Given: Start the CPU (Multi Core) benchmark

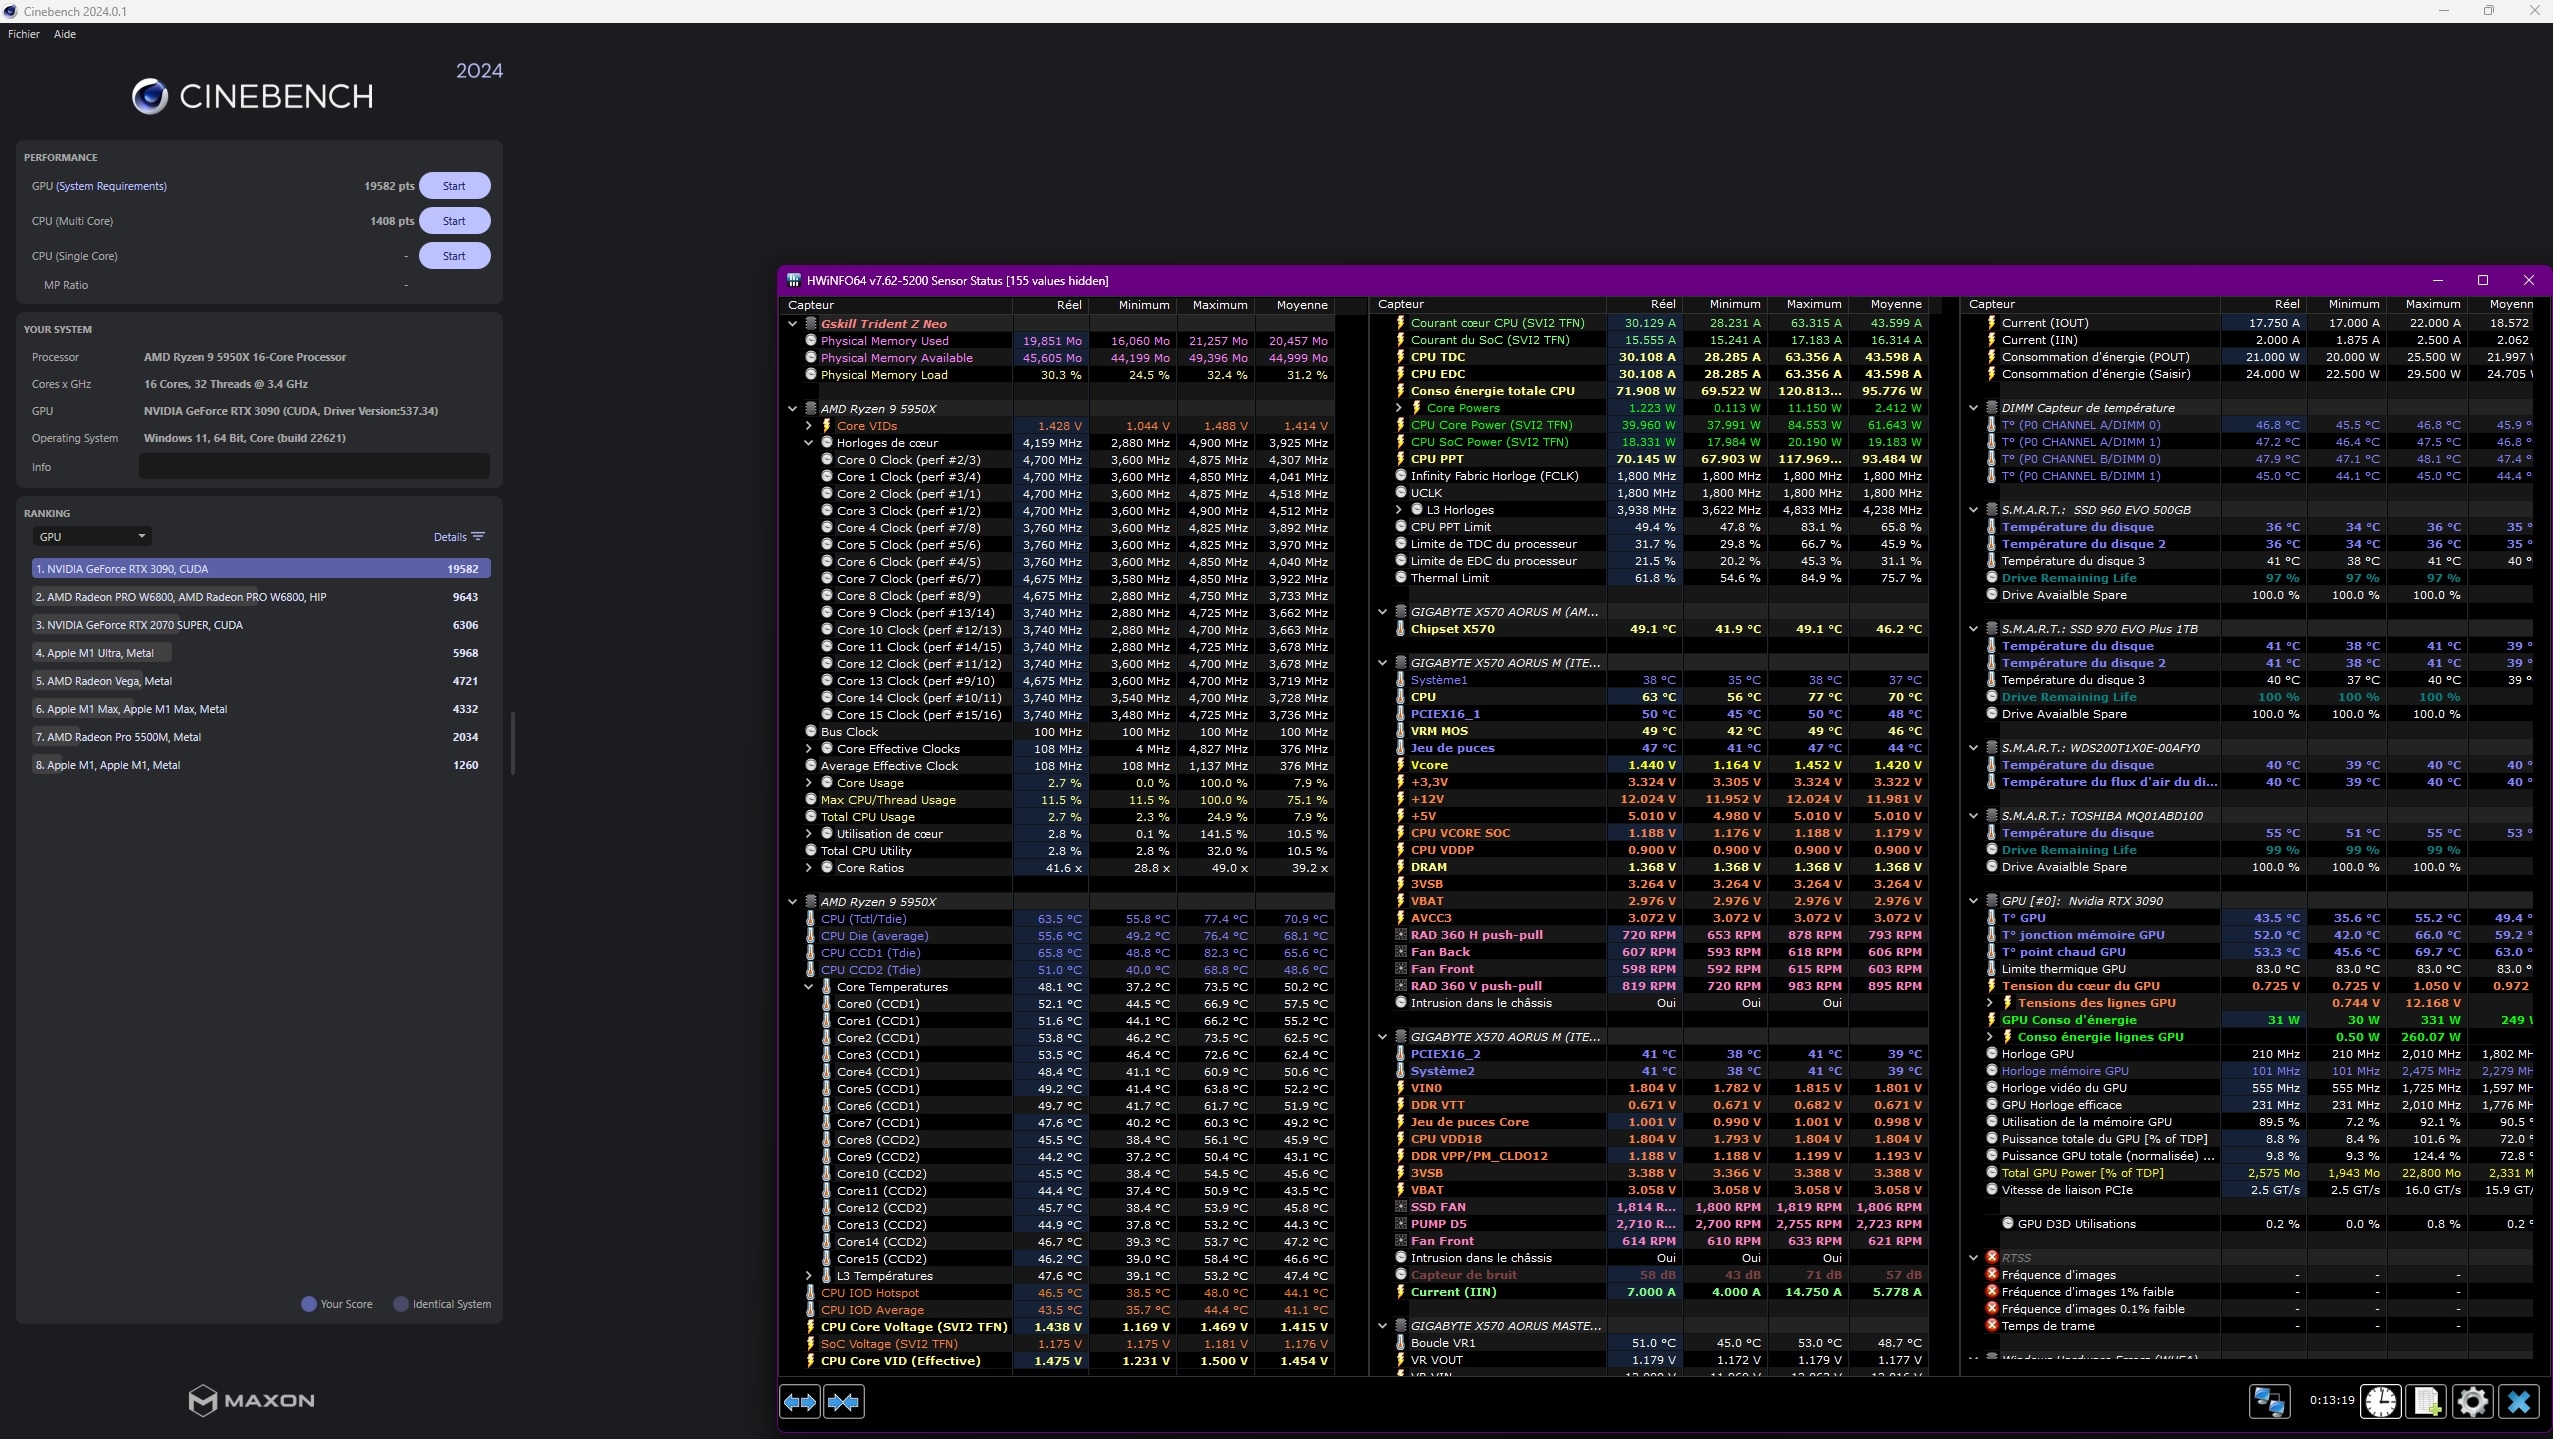Looking at the screenshot, I should 454,221.
